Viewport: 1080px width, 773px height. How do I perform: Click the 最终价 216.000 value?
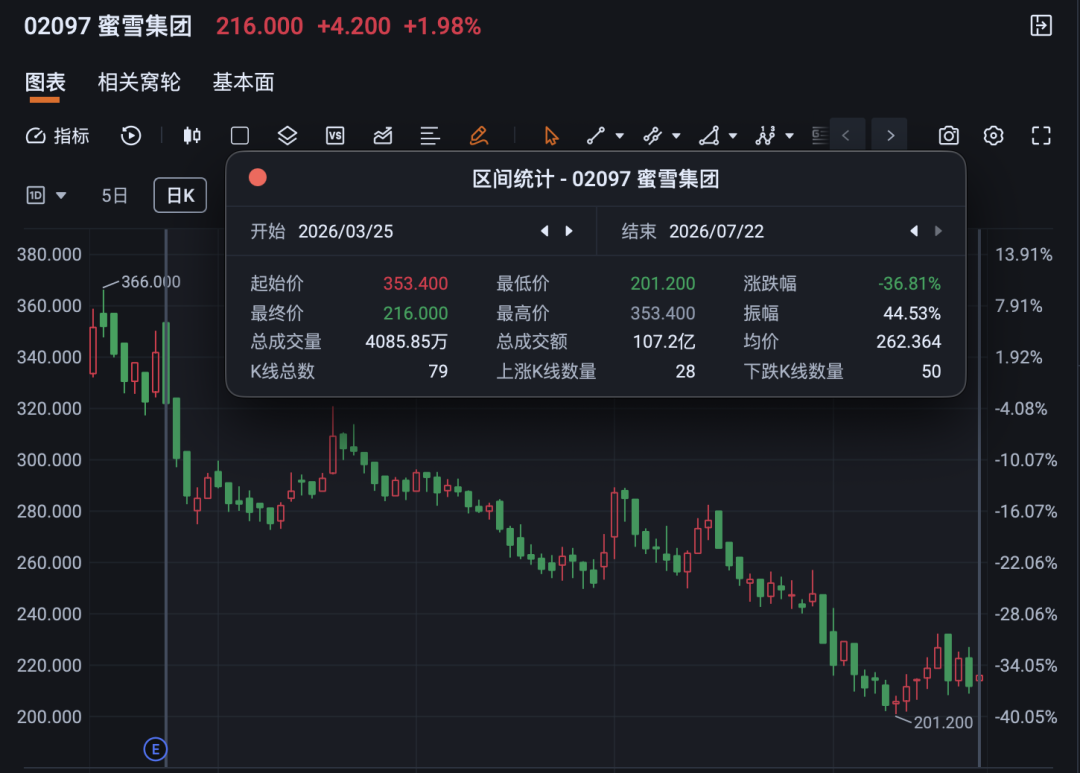(x=415, y=313)
